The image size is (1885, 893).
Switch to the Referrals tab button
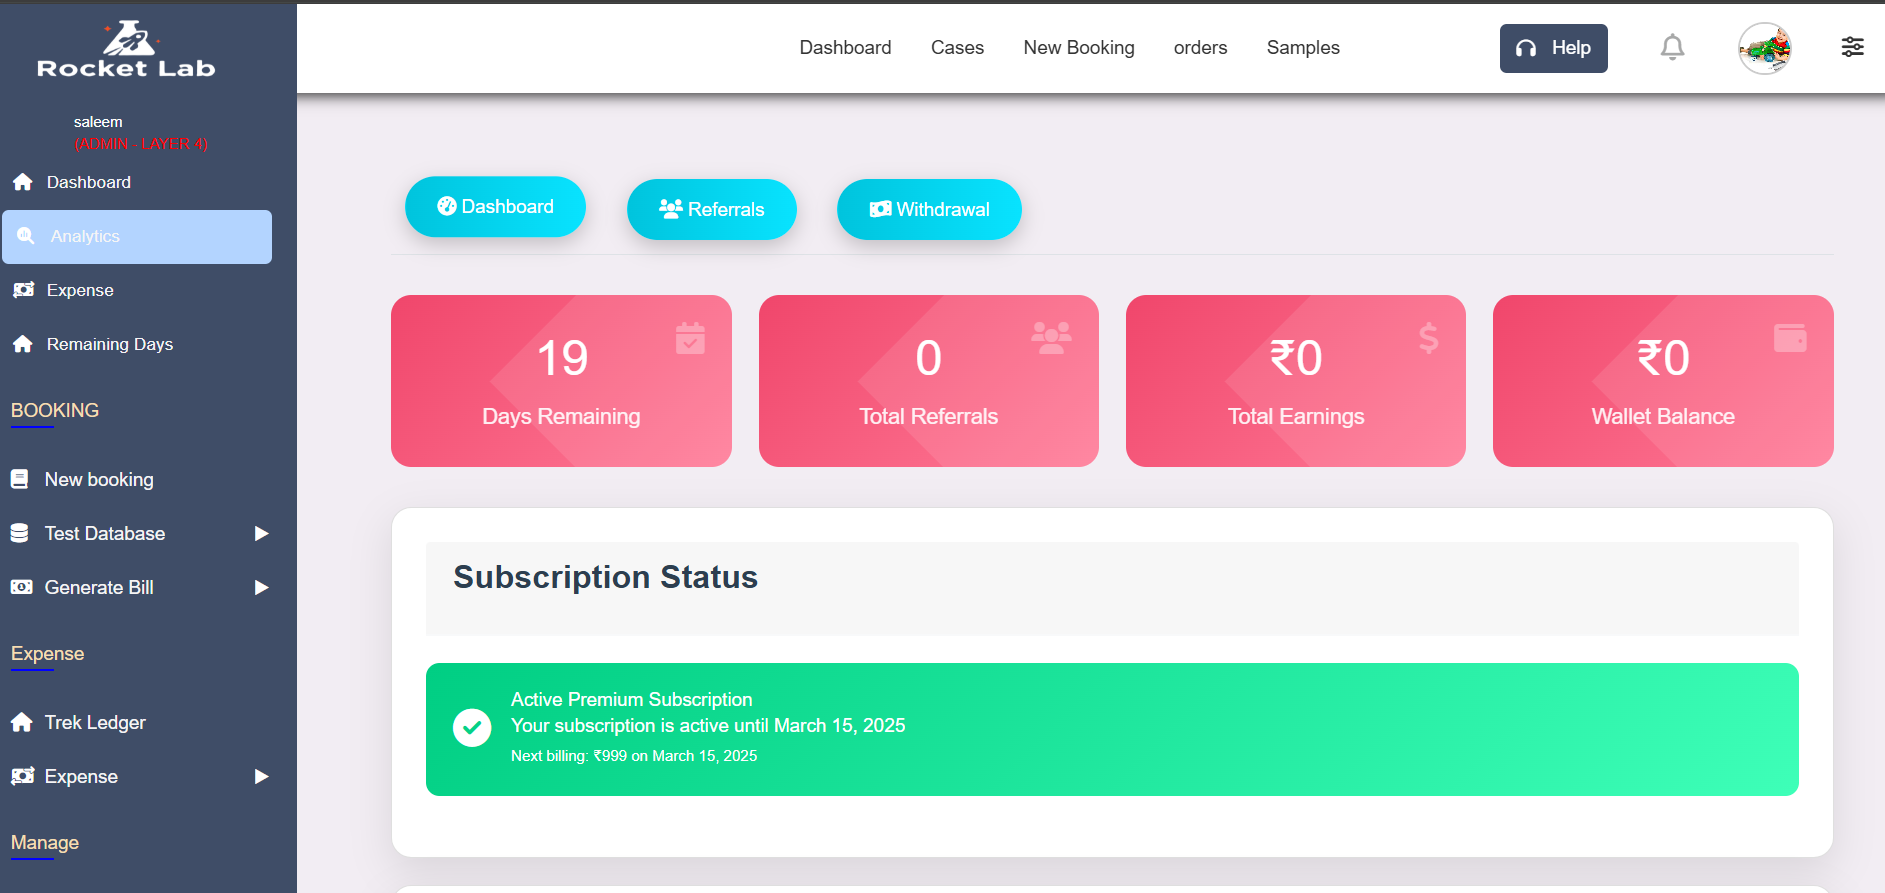[711, 209]
